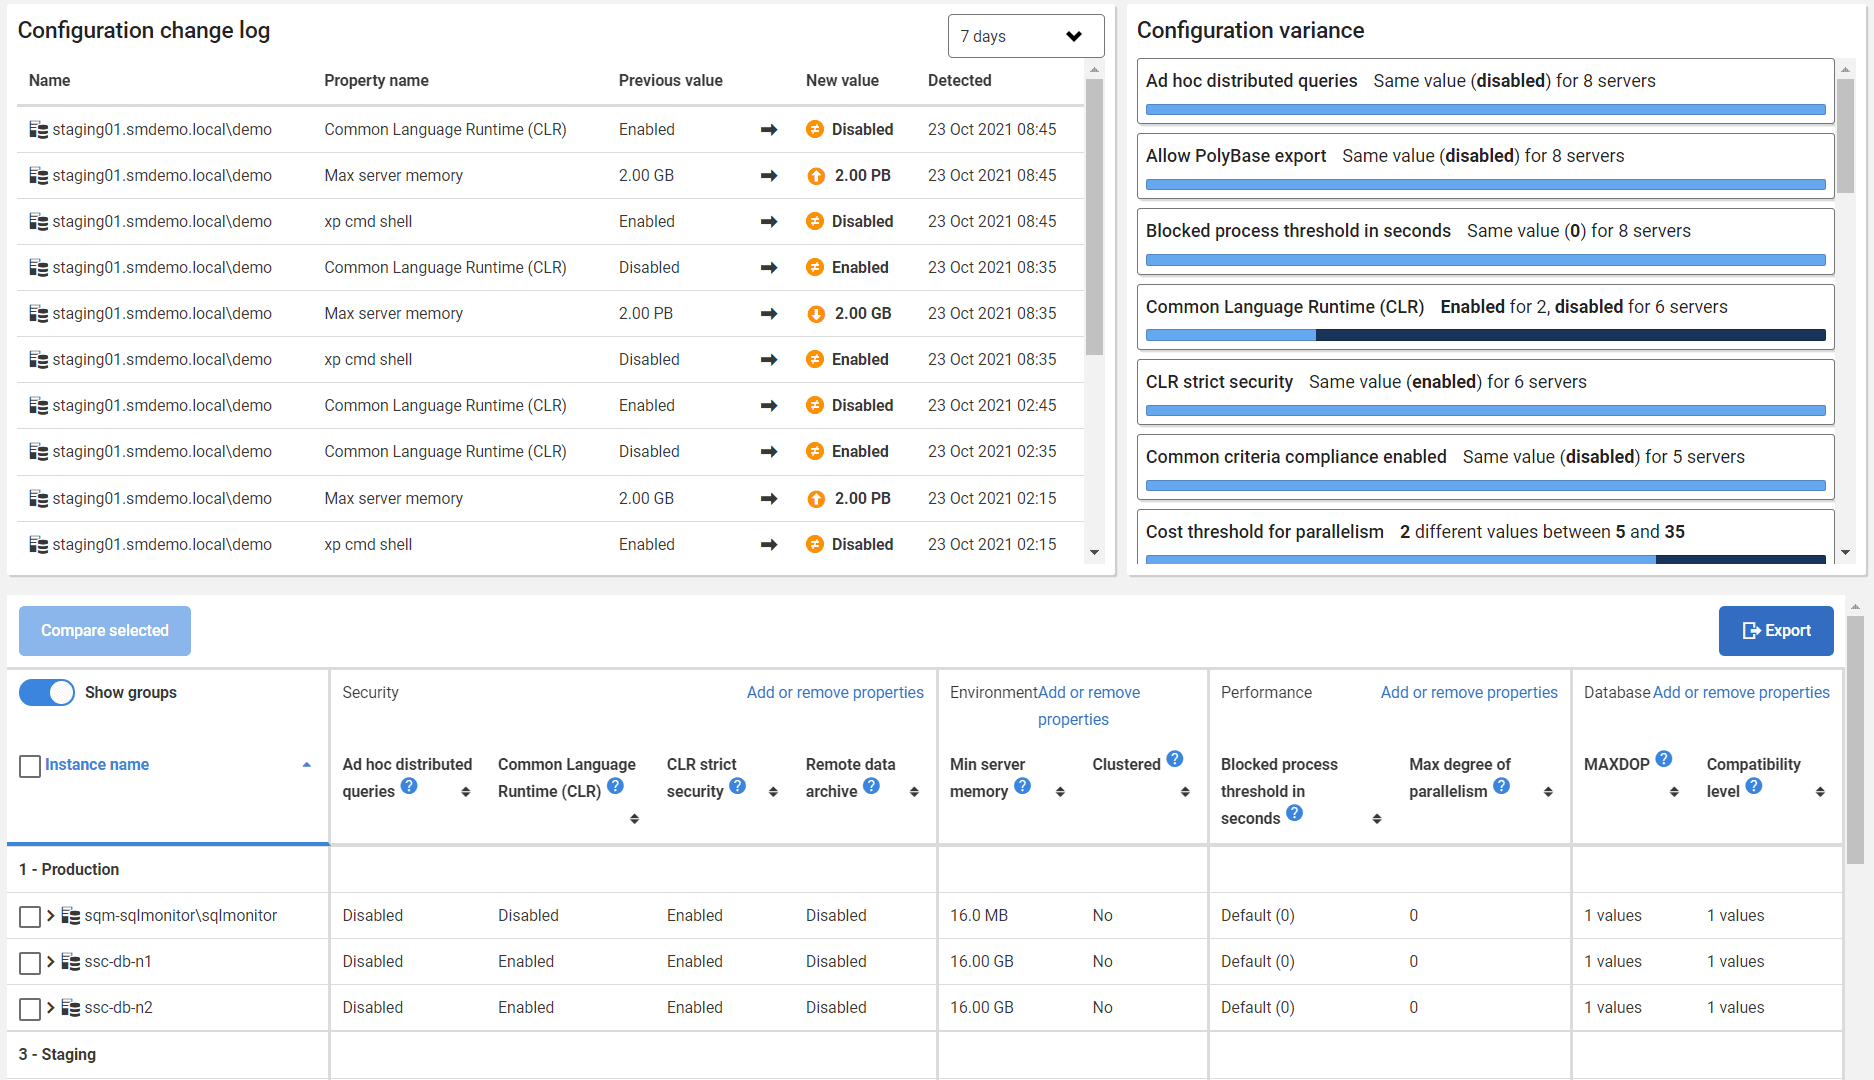The width and height of the screenshot is (1874, 1080).
Task: Open help icon for Min server memory
Action: [x=1022, y=787]
